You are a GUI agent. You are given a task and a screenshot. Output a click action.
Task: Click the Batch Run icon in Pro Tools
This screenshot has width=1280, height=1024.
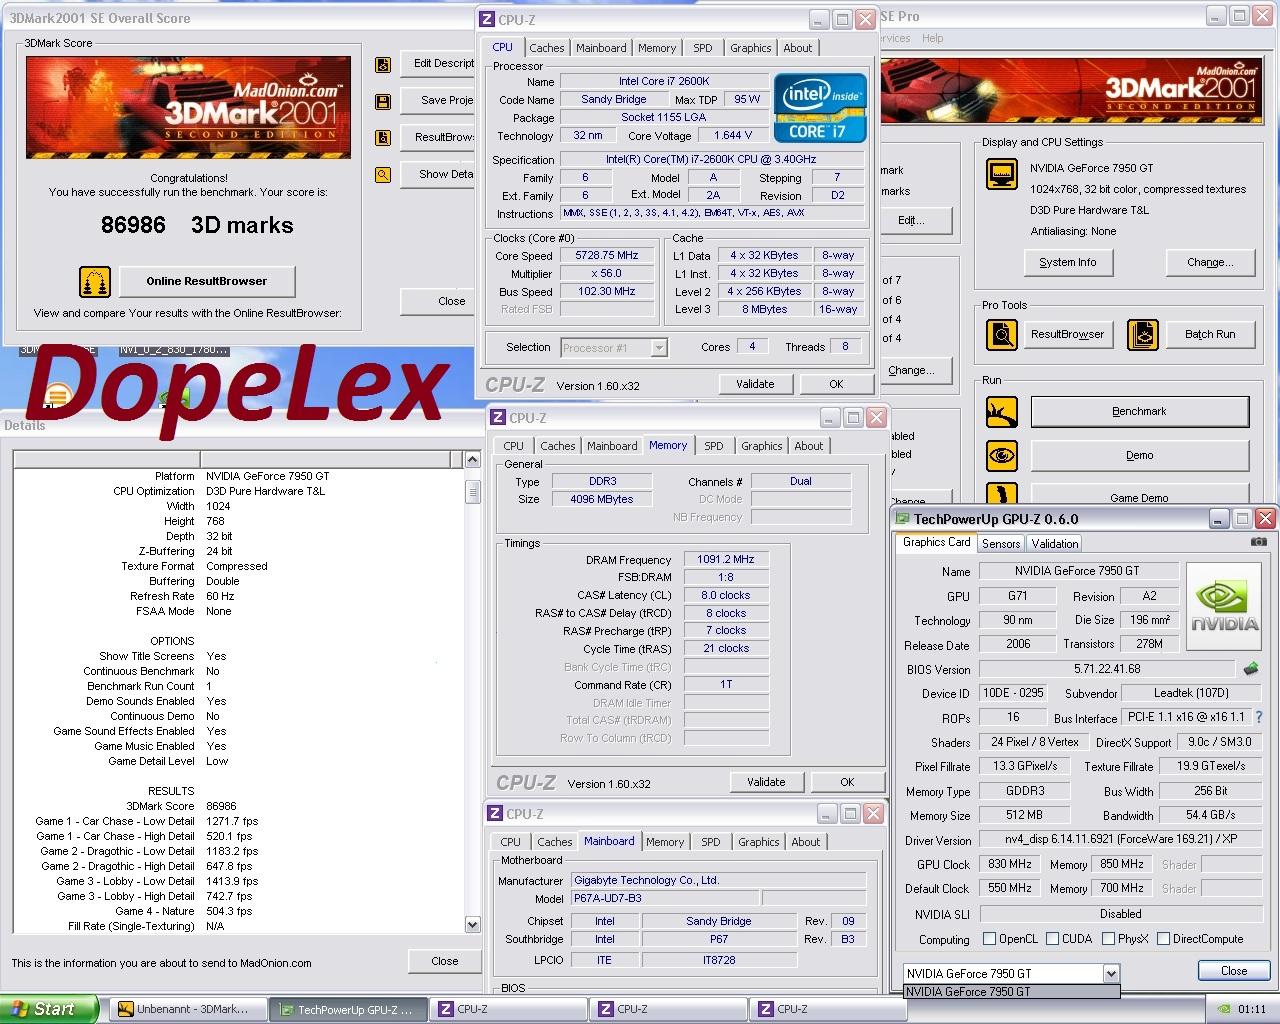[1143, 334]
